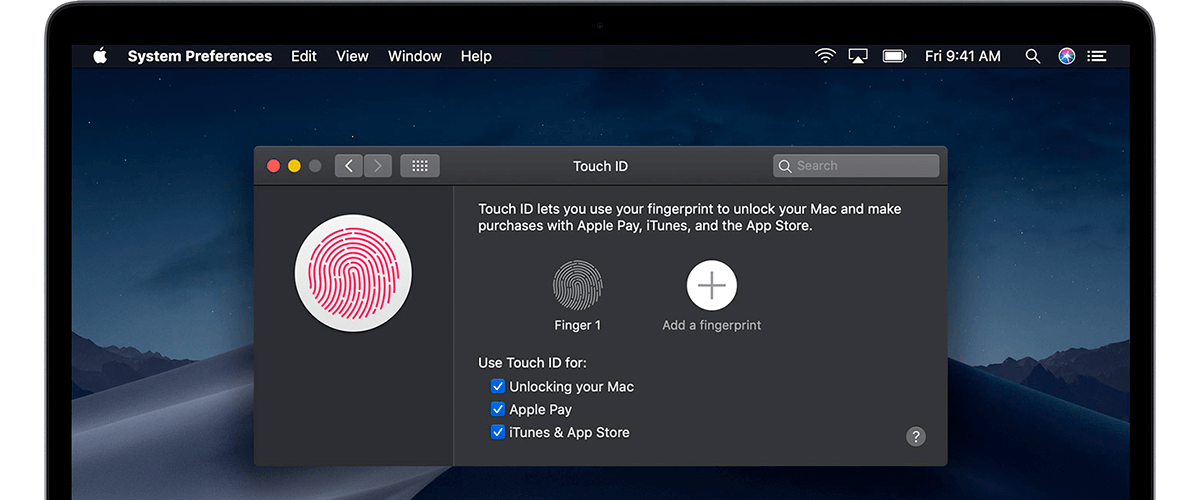Toggle iTunes & App Store checkbox
Screen dimensions: 1200x500
(497, 432)
